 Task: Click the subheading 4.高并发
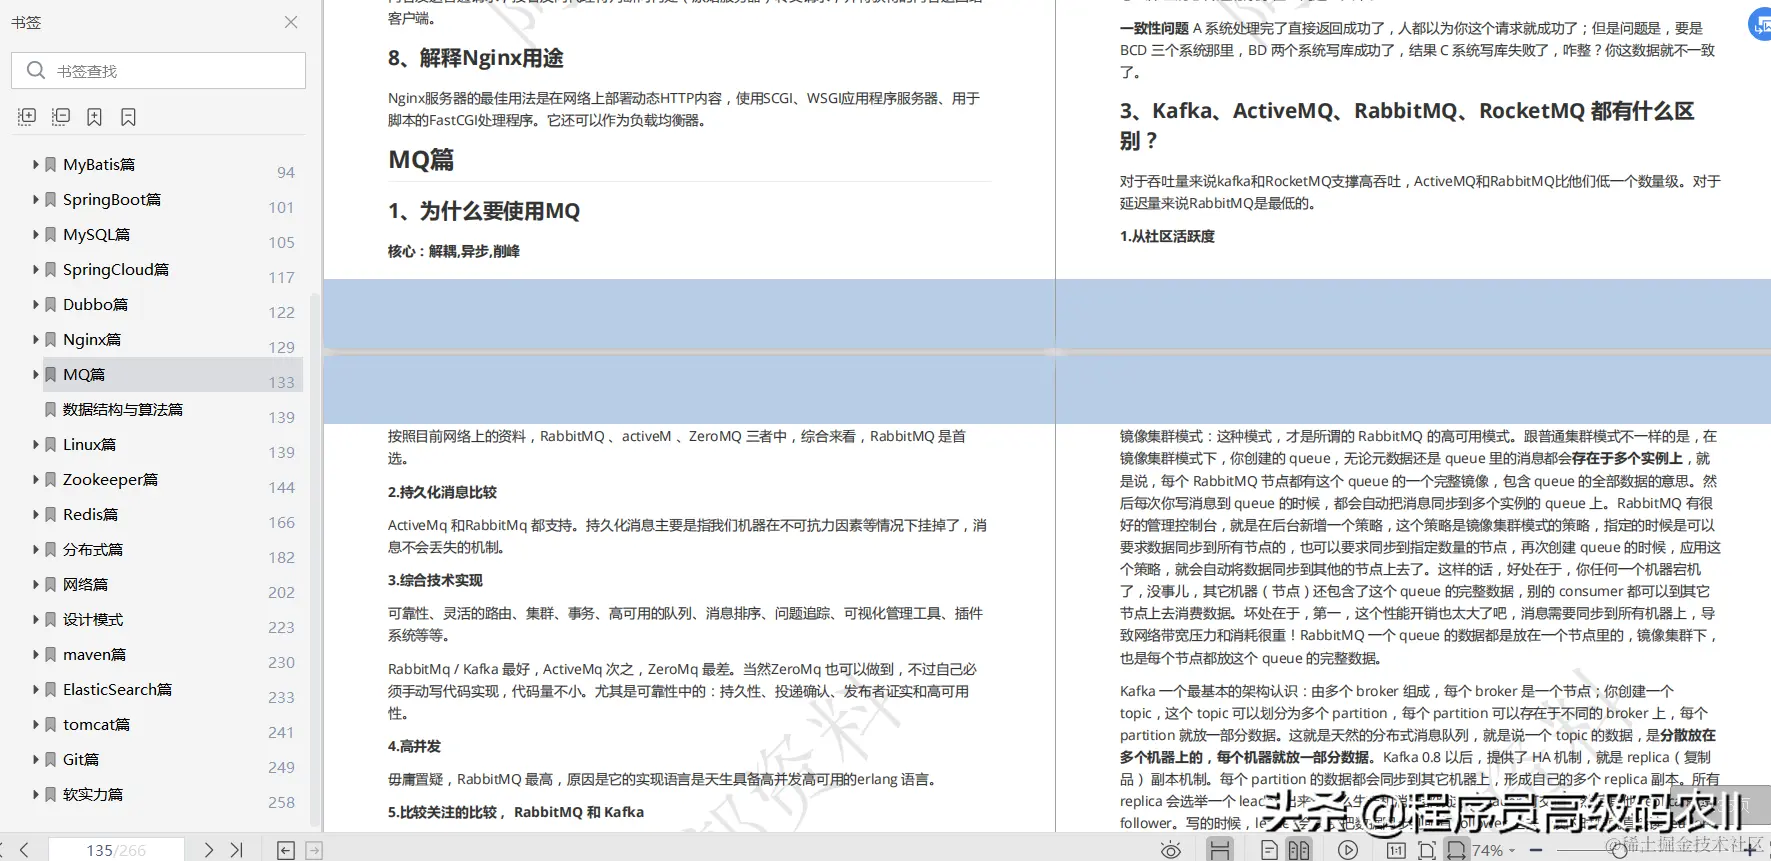(x=414, y=746)
